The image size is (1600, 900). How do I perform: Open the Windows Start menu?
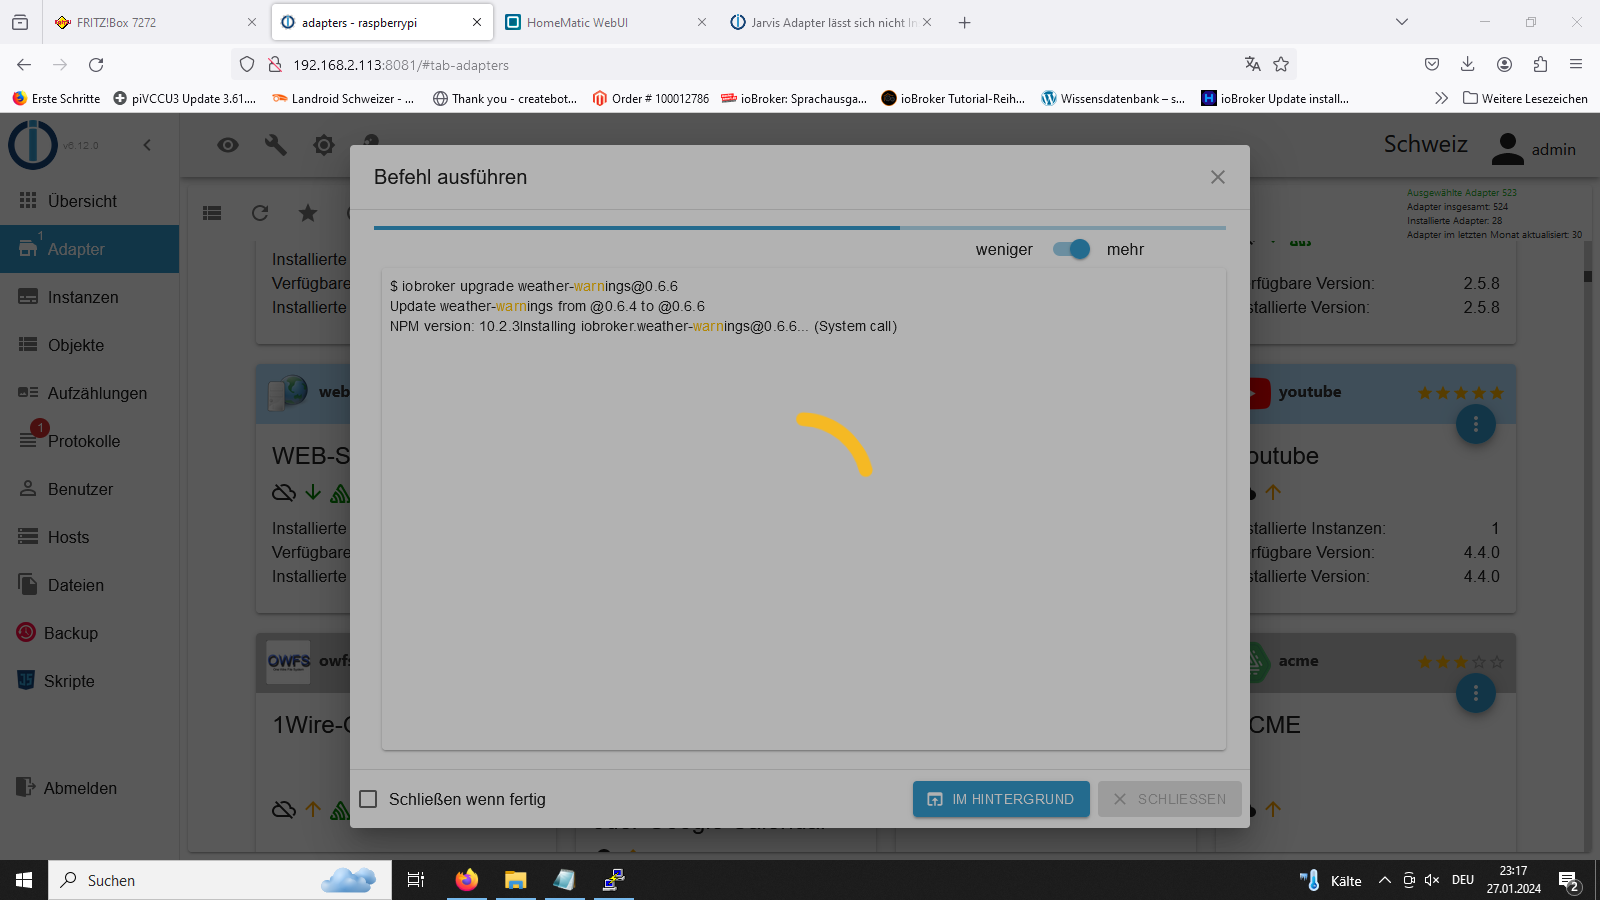pos(24,880)
